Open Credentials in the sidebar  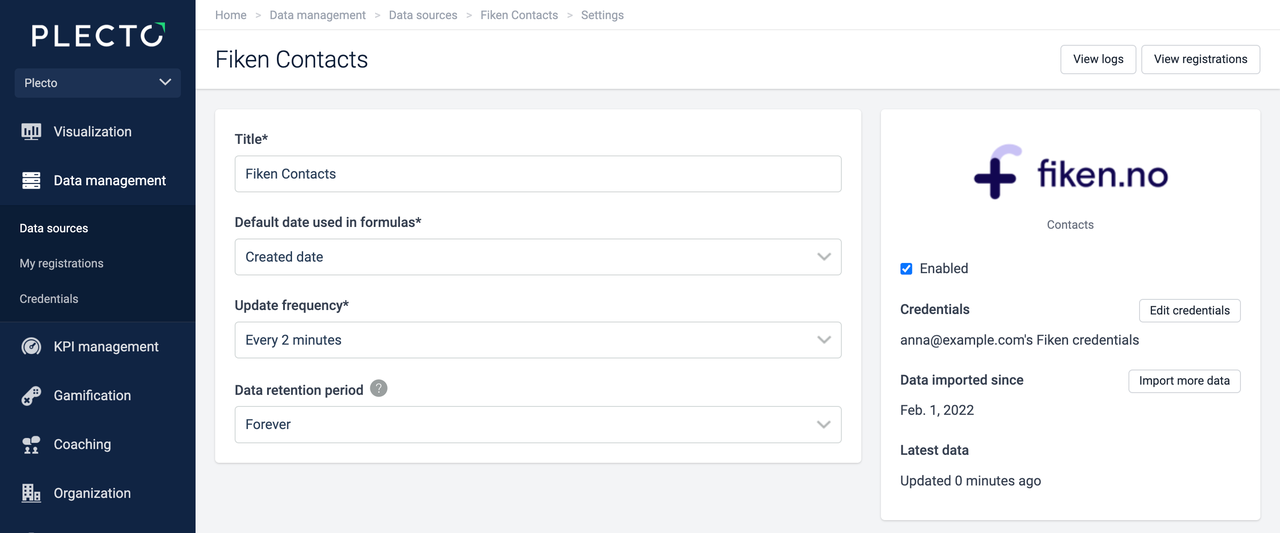click(49, 299)
